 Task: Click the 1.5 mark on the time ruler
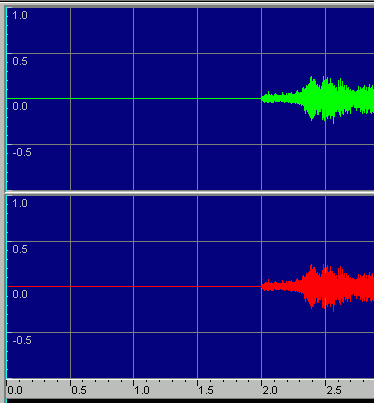[206, 390]
